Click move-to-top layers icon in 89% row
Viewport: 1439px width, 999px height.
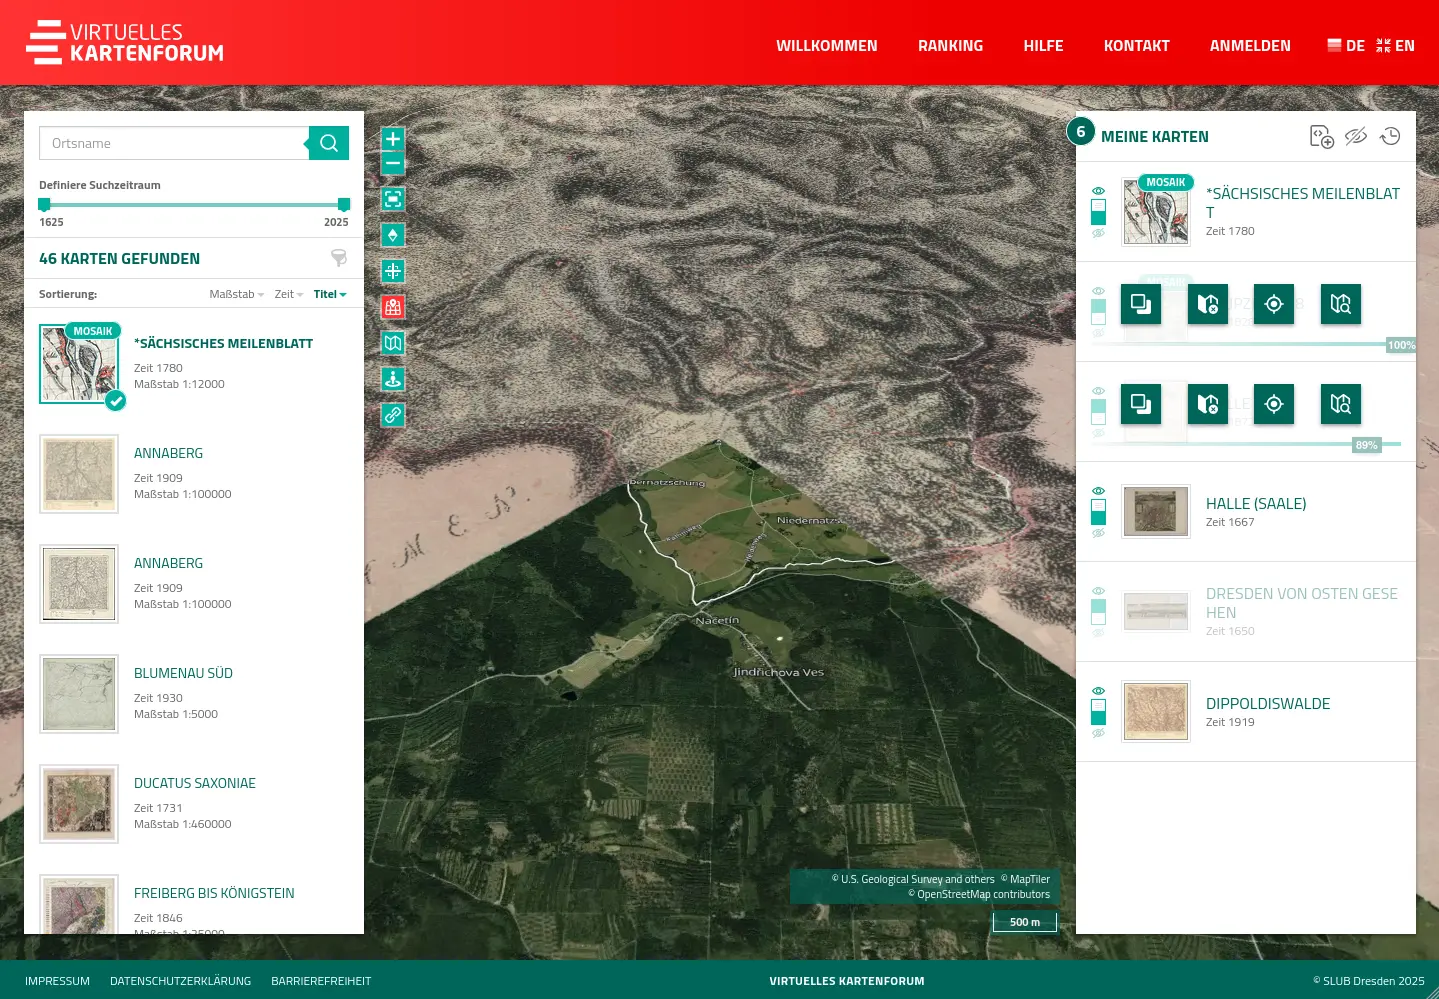pyautogui.click(x=1141, y=404)
